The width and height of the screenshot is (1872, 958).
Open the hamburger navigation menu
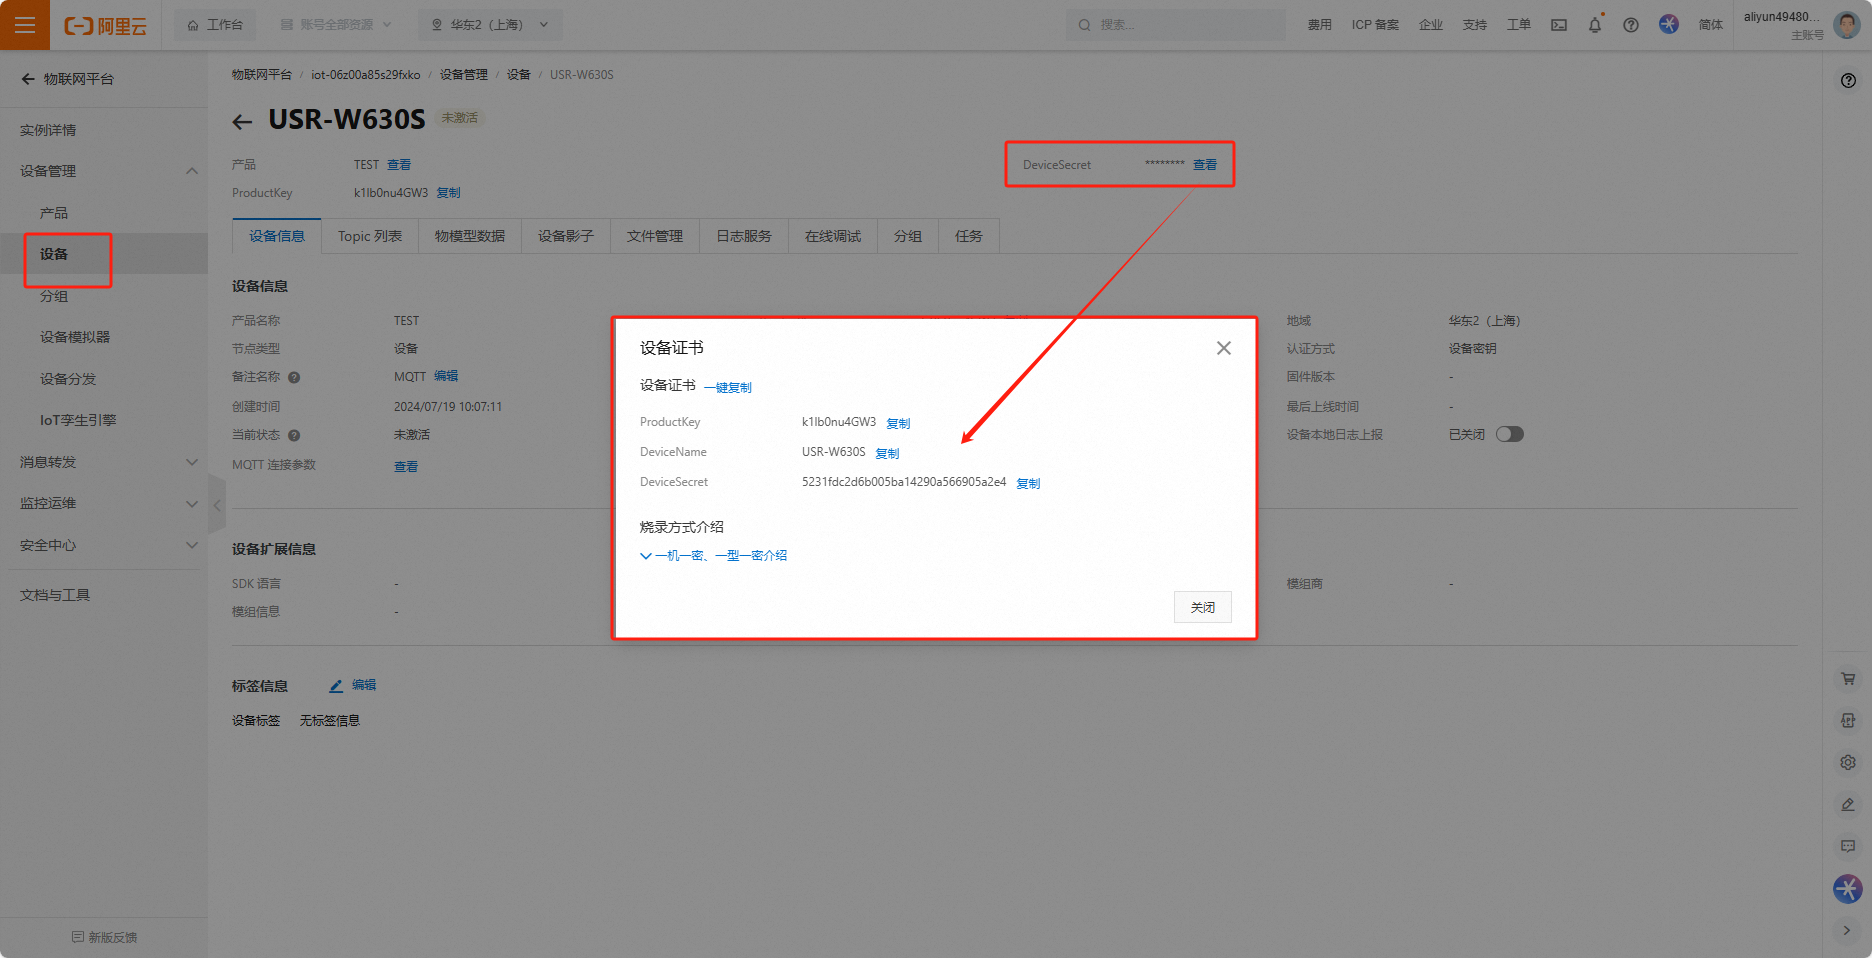point(25,25)
